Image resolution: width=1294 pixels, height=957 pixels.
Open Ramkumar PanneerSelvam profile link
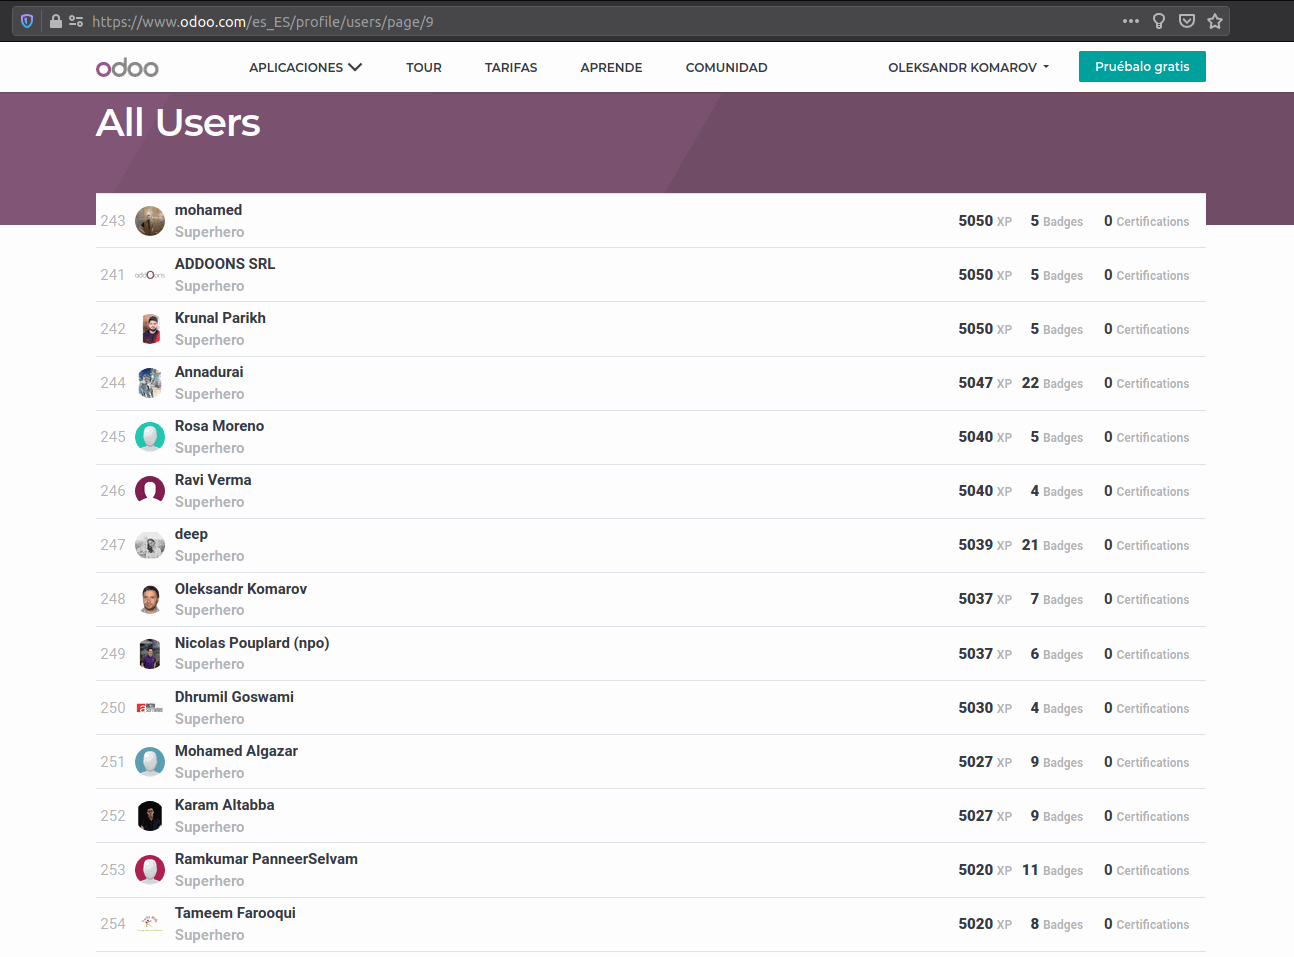(266, 859)
